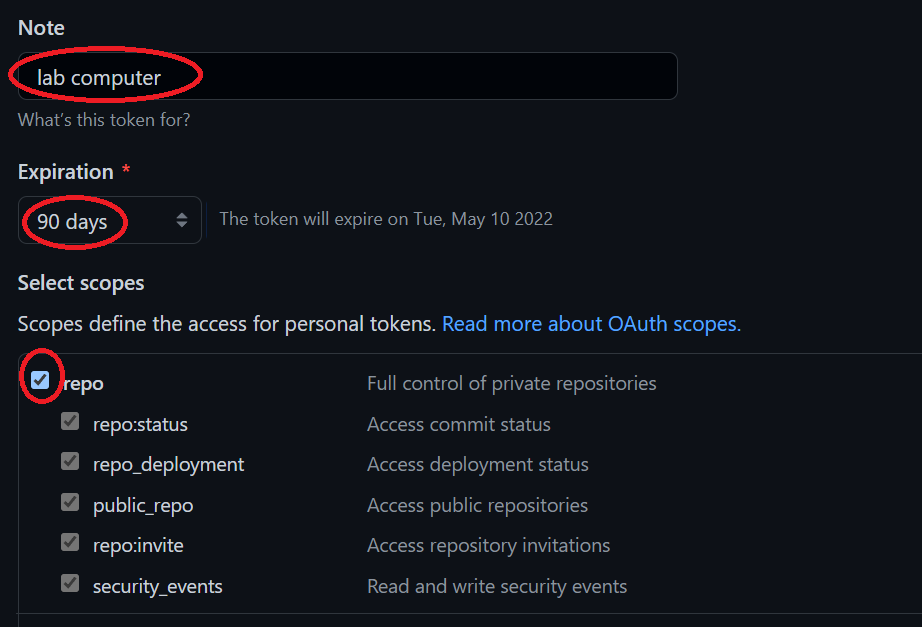Screen dimensions: 922x627
Task: Toggle the repo:status checkbox
Action: point(70,421)
